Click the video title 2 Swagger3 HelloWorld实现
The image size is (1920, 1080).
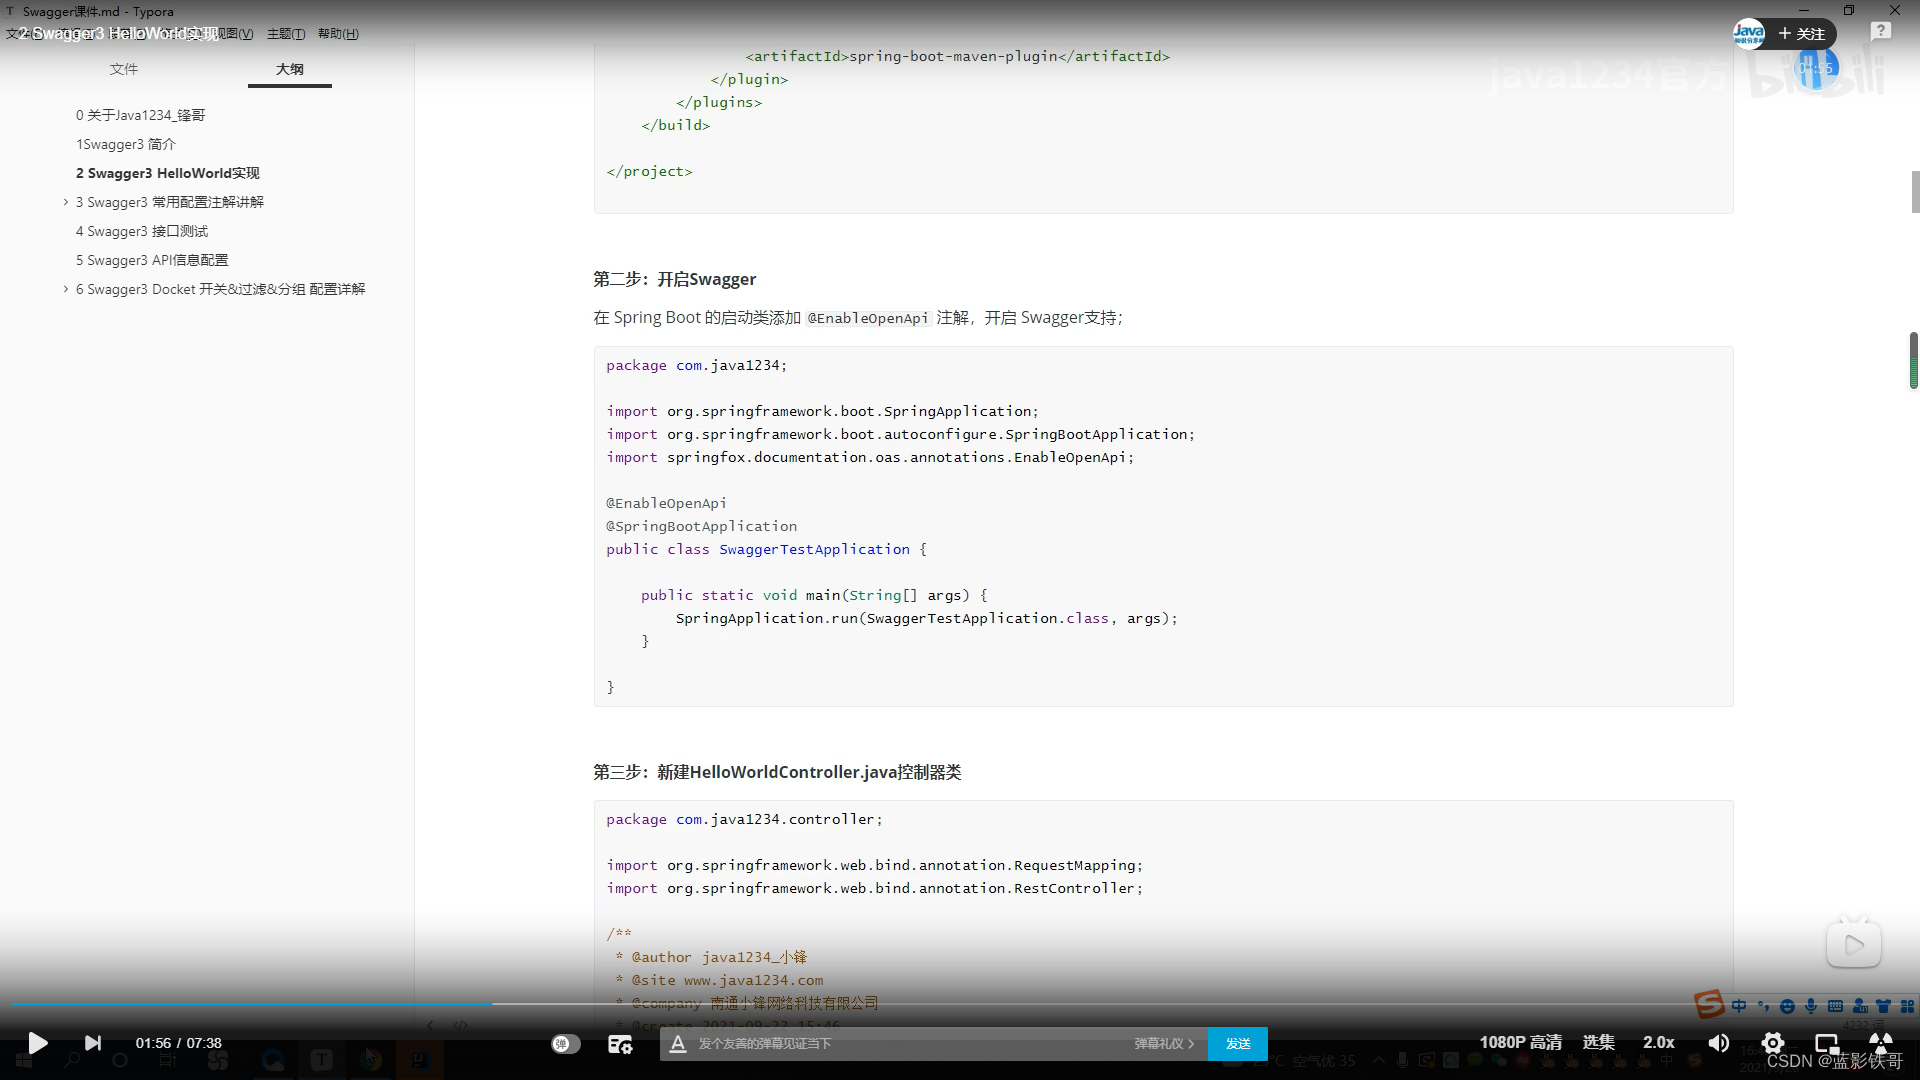click(118, 33)
